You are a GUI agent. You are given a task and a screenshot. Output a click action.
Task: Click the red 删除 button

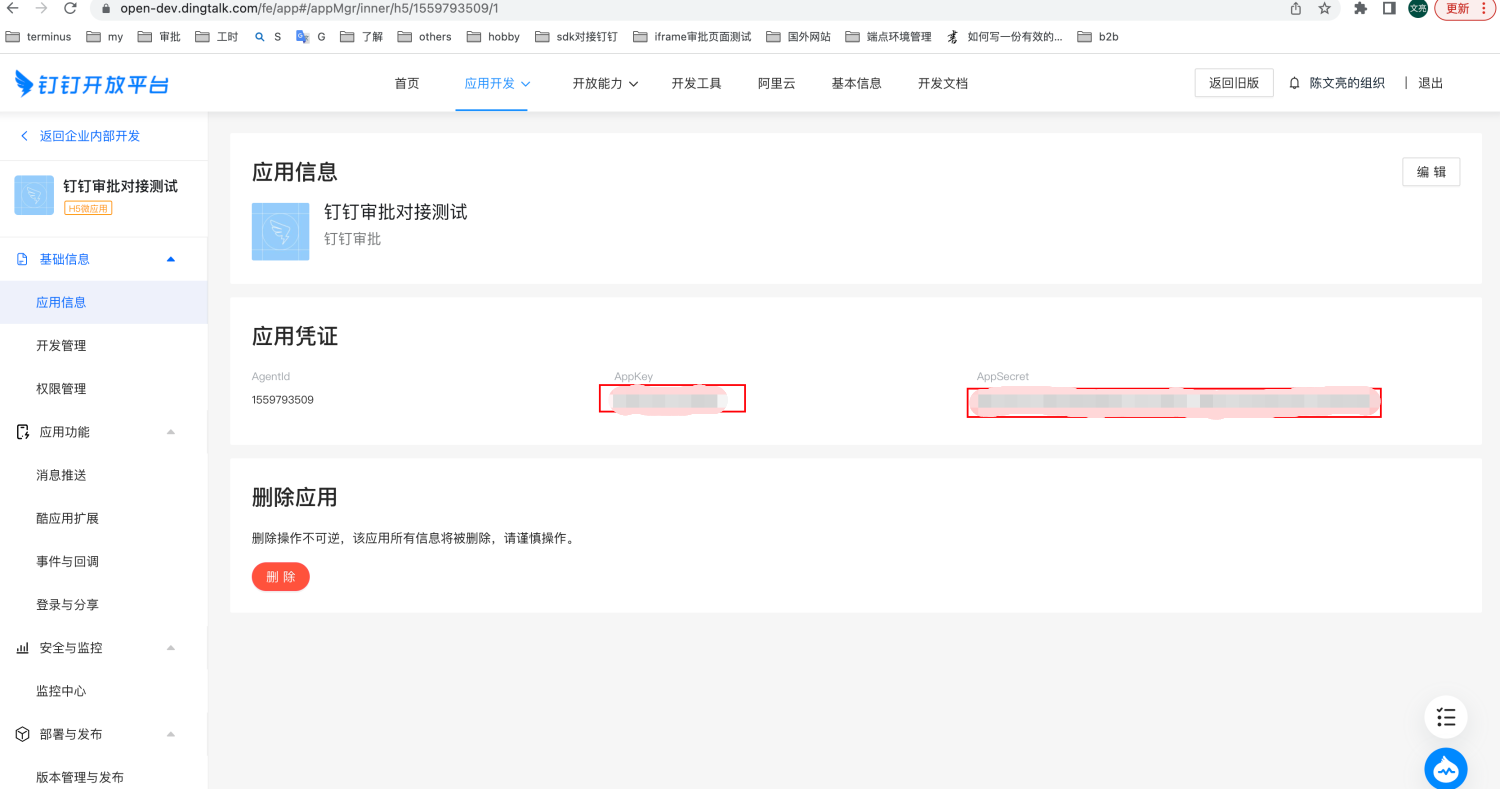pos(281,577)
